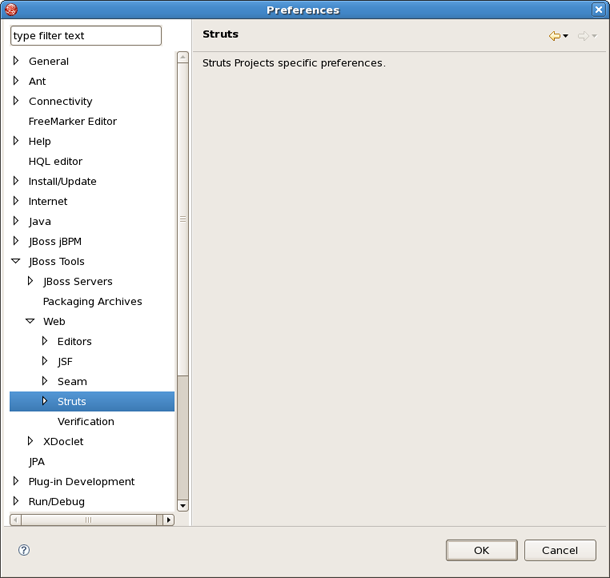Expand the Seam tree node
This screenshot has width=610, height=578.
45,381
